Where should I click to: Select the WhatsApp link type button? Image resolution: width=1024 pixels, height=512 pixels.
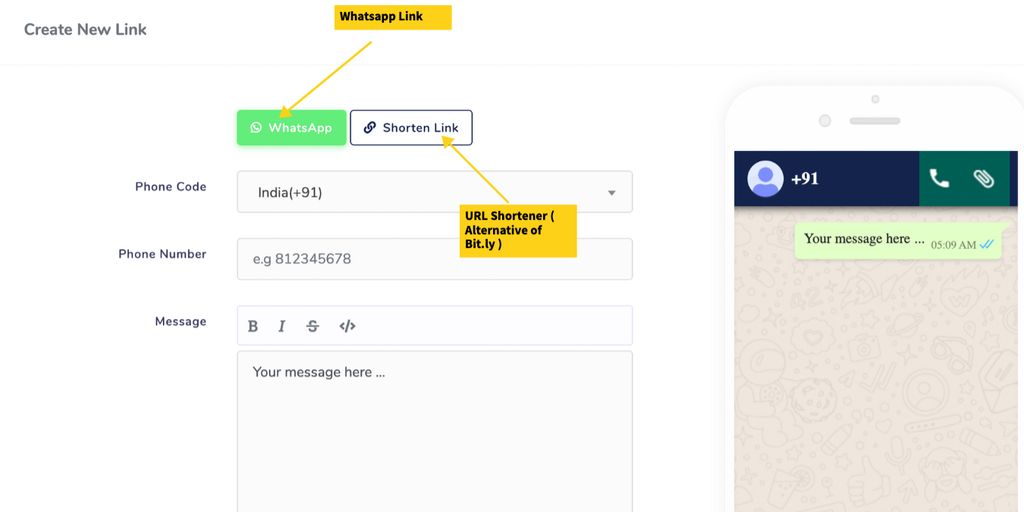tap(291, 127)
